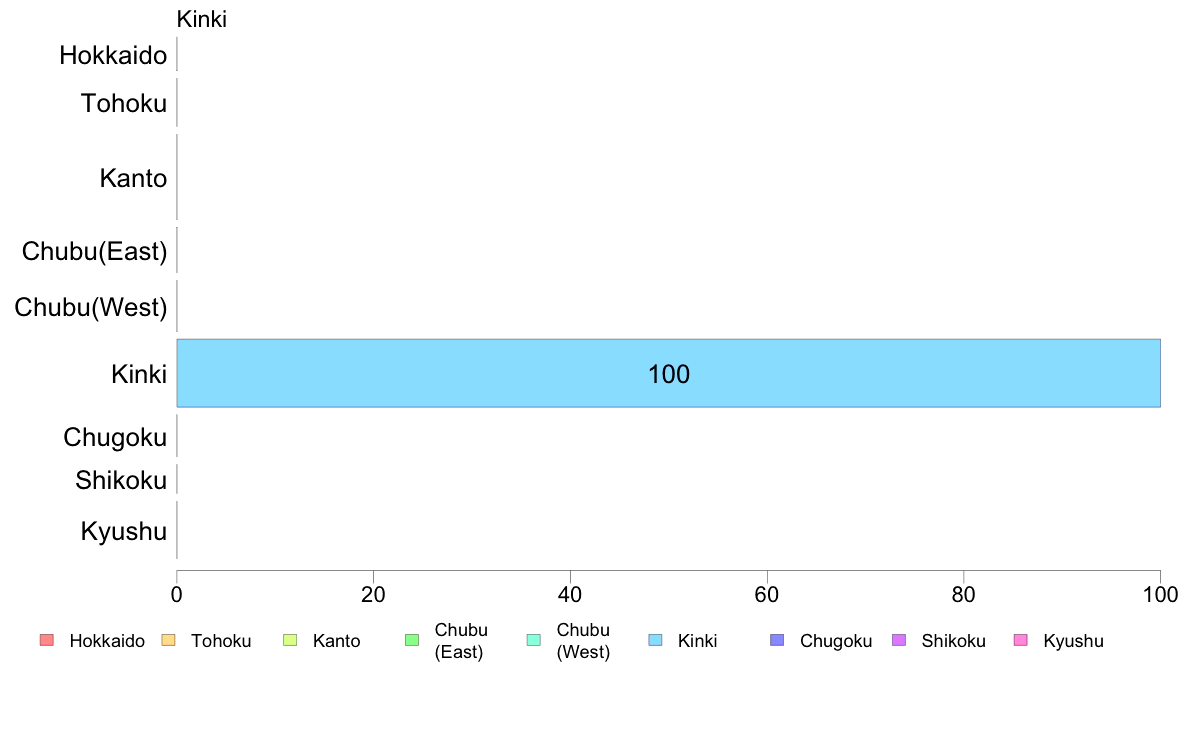The height and width of the screenshot is (736, 1188).
Task: Click the Kyushu pink legend swatch
Action: coord(1020,641)
